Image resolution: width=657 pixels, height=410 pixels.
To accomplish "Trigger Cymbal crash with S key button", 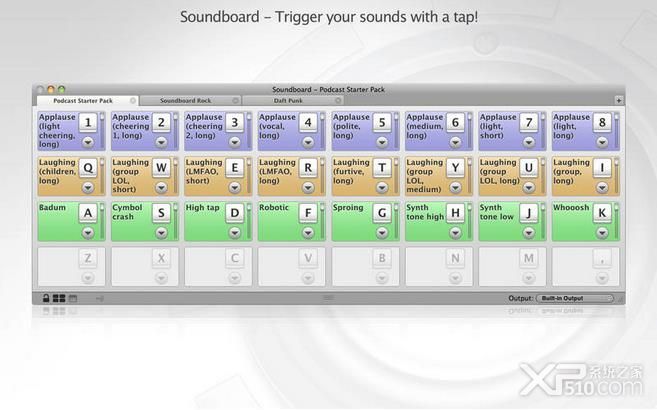I will [161, 213].
